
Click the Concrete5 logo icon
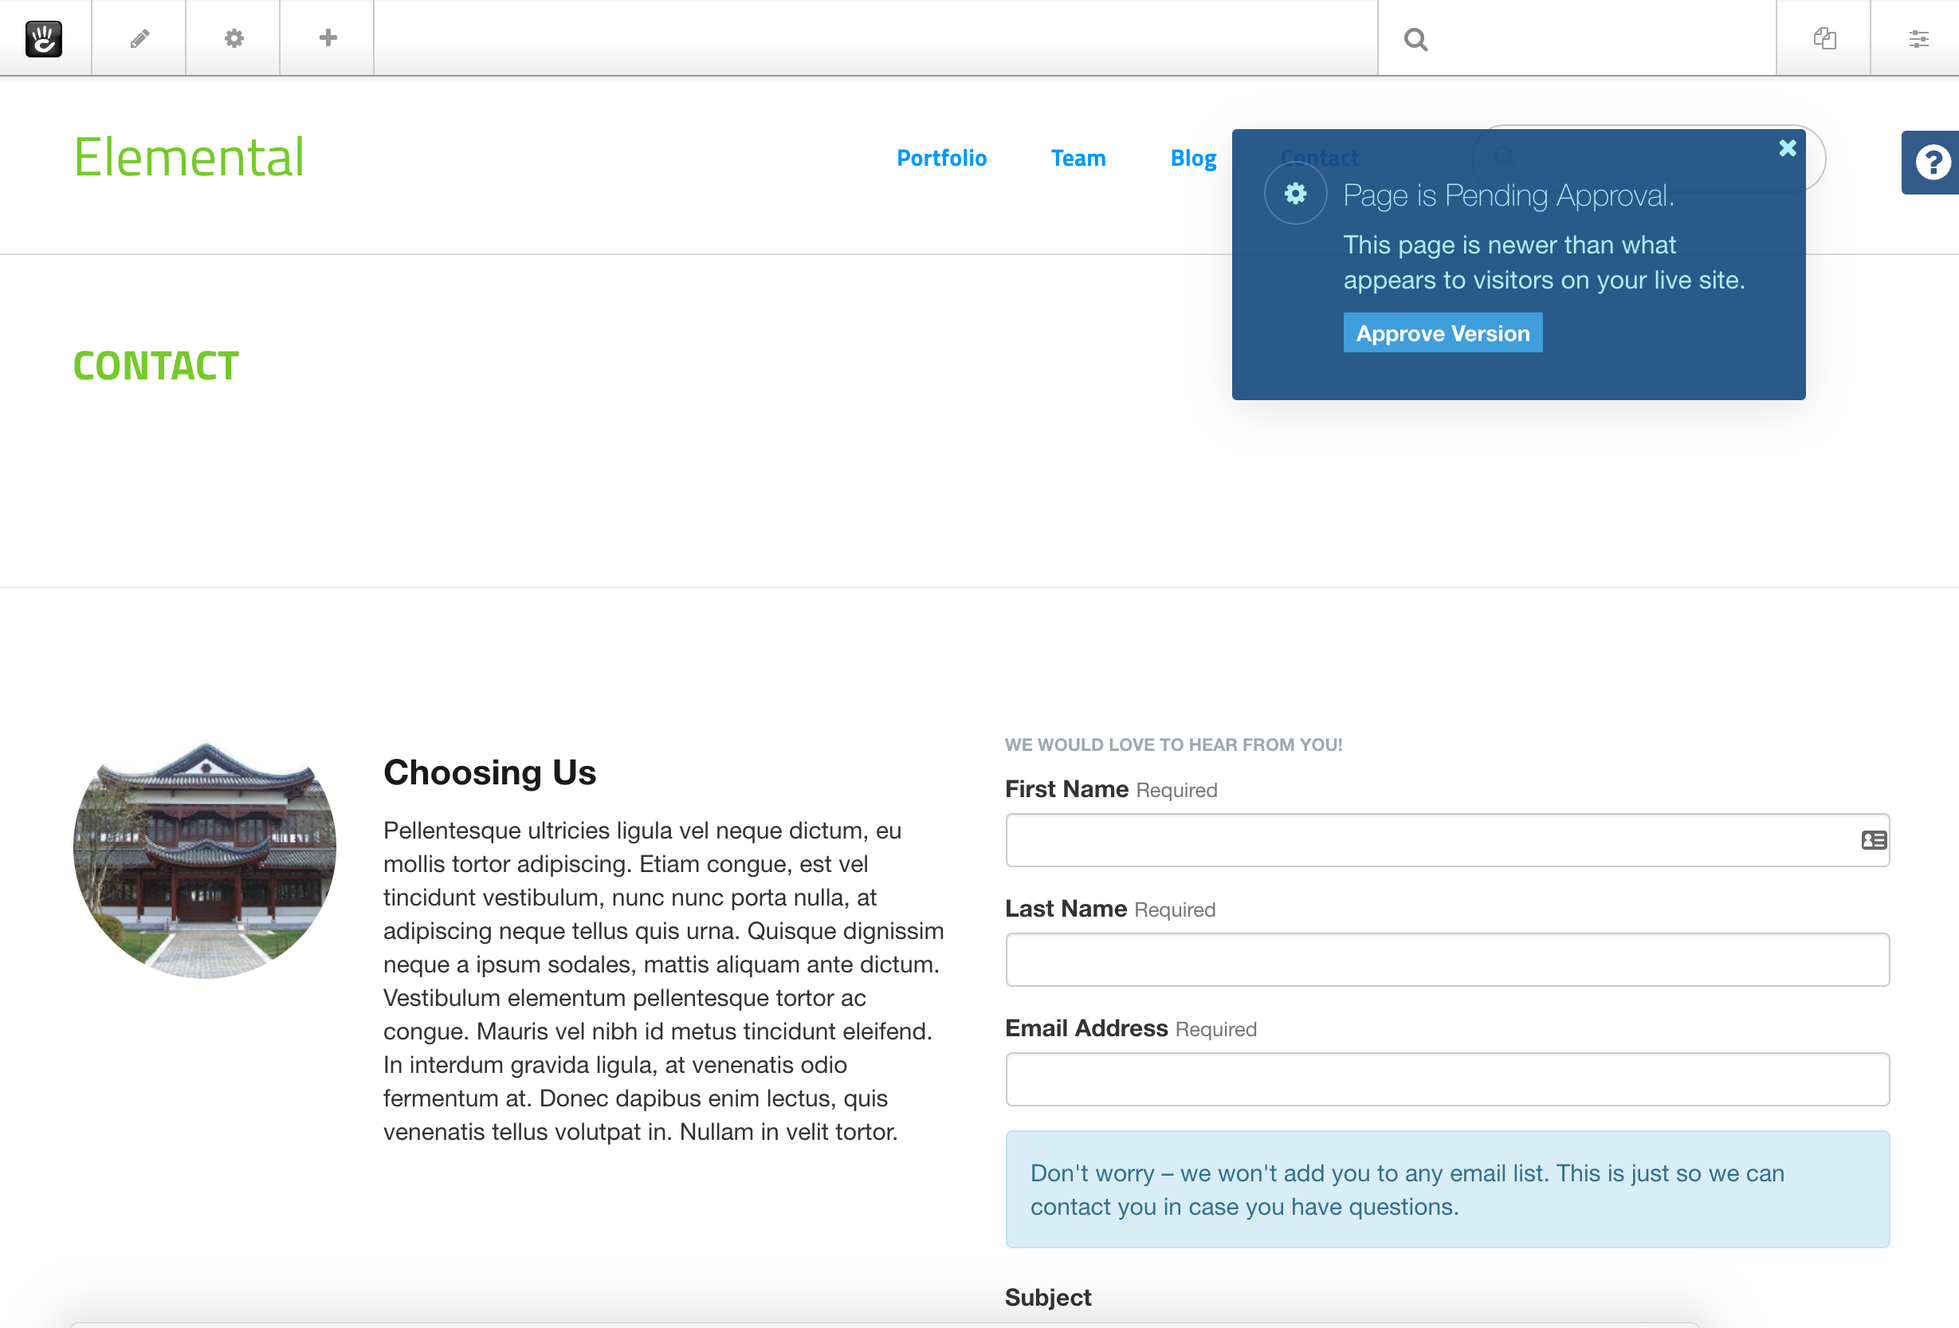43,38
